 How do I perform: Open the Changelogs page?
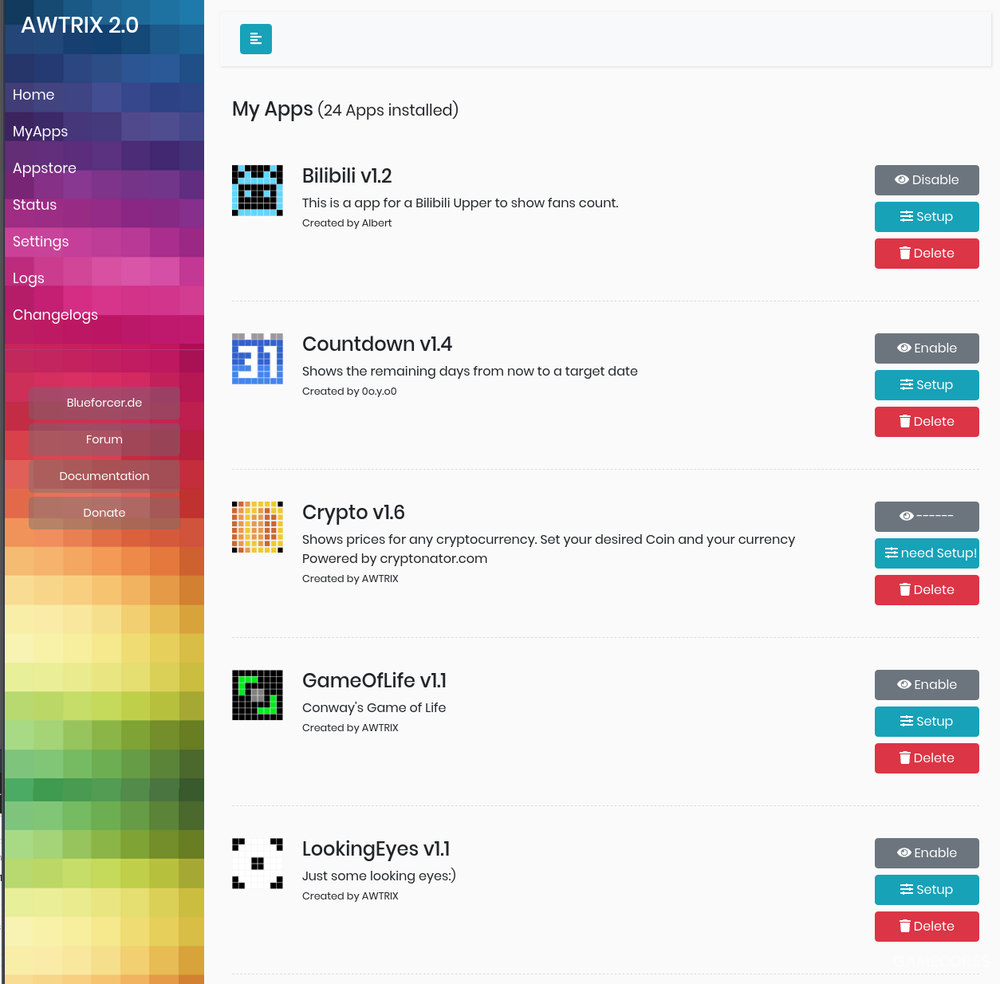pos(55,315)
